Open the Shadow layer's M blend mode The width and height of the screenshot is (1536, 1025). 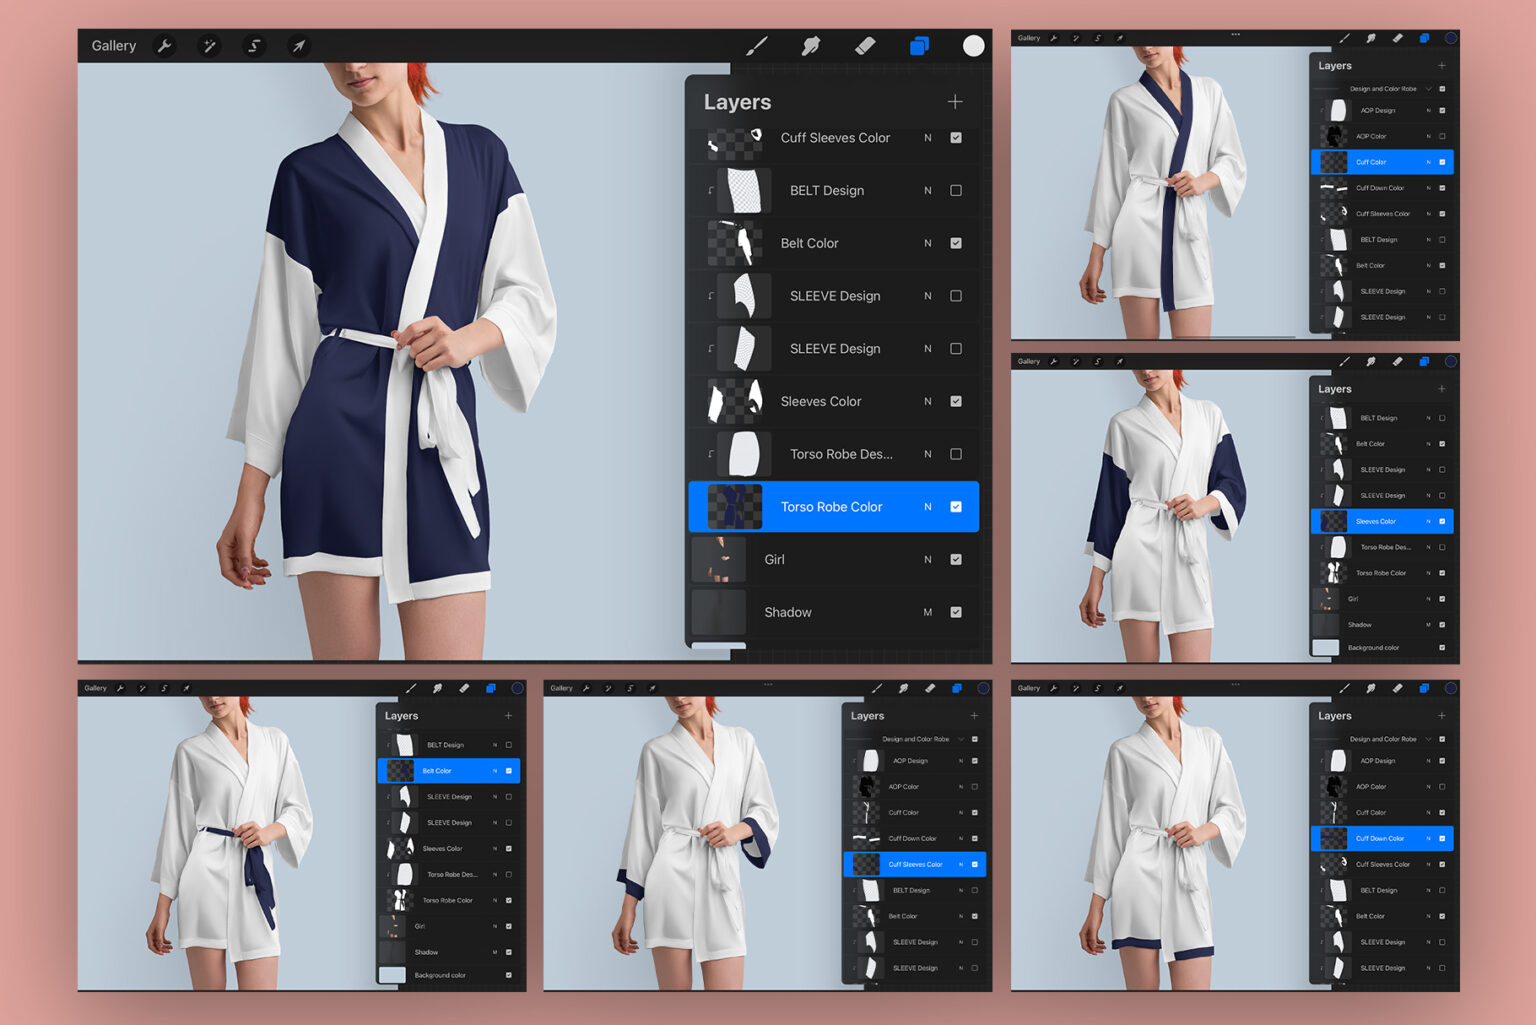coord(927,611)
